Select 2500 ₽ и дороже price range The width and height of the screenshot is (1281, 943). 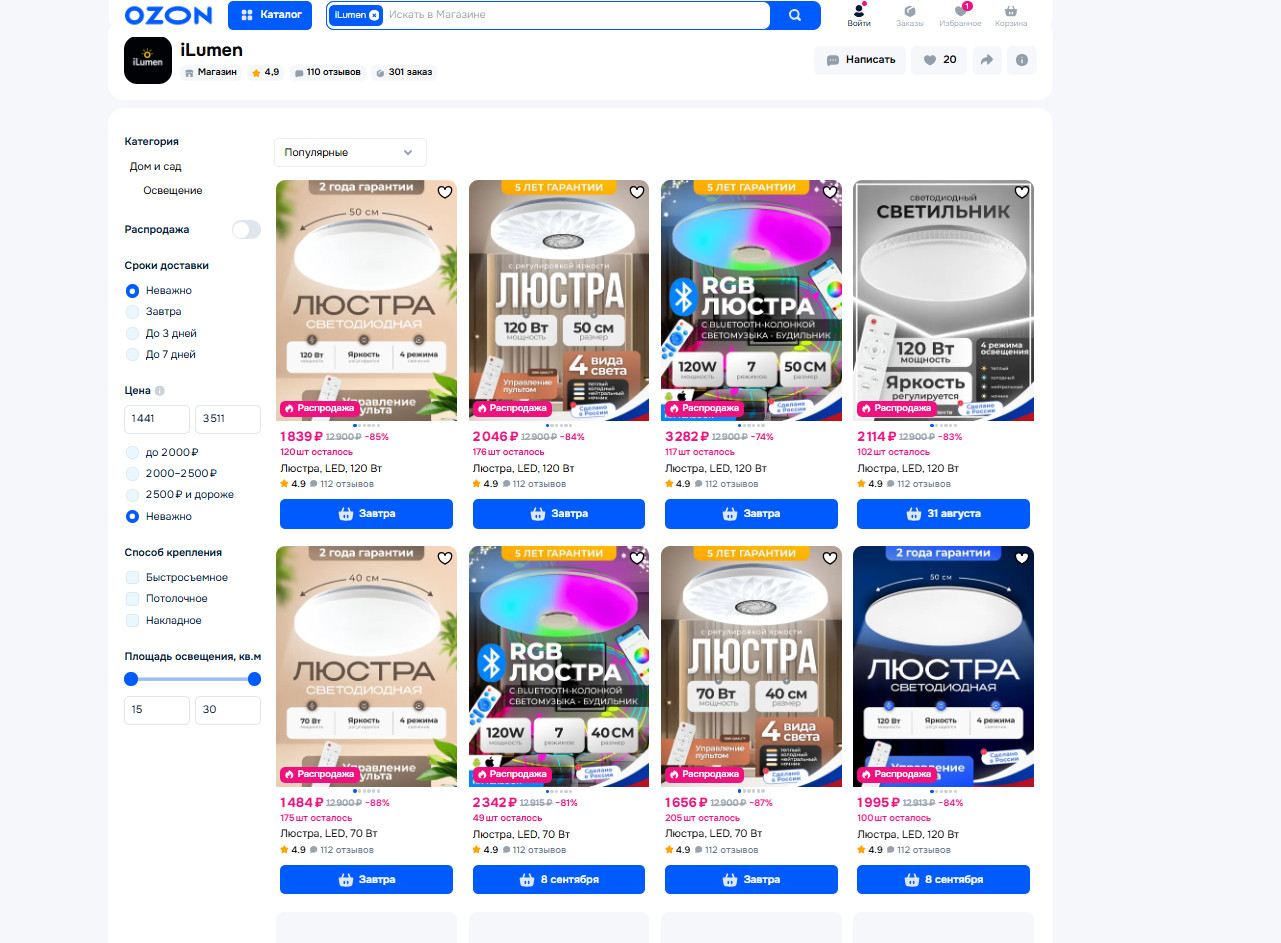[132, 495]
